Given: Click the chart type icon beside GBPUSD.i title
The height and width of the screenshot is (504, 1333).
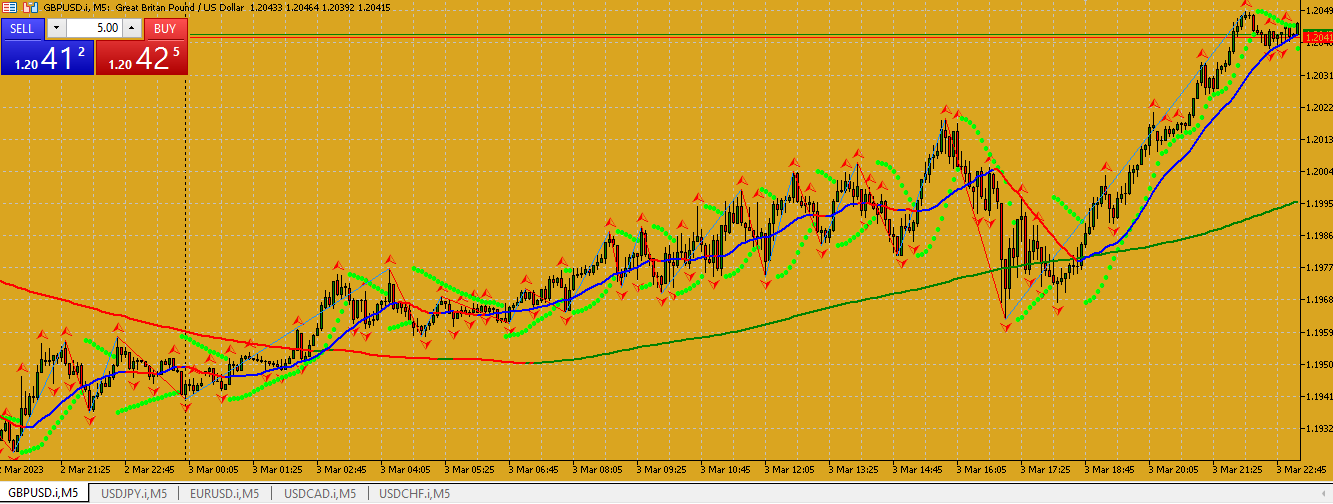Looking at the screenshot, I should click(x=30, y=7).
